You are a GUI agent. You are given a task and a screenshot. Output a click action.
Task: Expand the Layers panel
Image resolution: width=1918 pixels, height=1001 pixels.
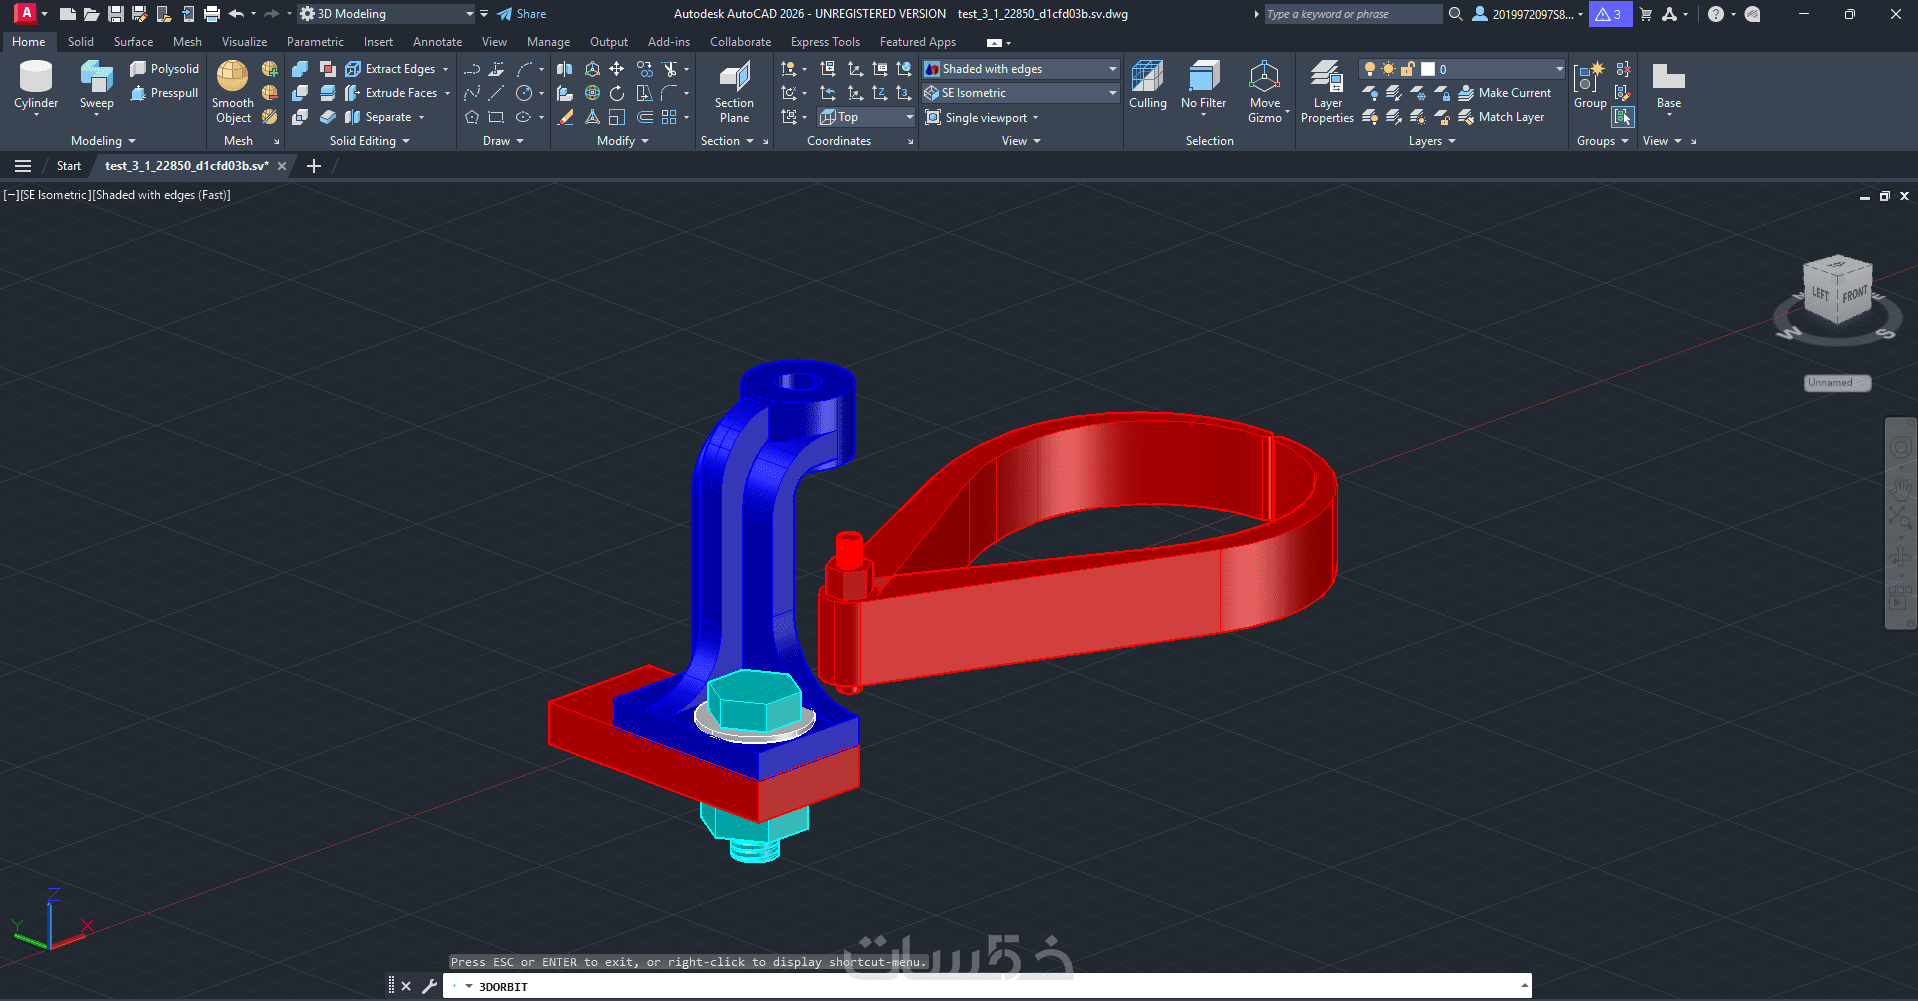pos(1432,141)
